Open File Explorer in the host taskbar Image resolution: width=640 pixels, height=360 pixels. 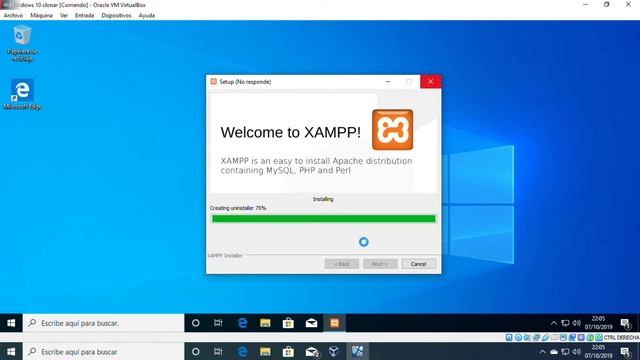(x=265, y=351)
